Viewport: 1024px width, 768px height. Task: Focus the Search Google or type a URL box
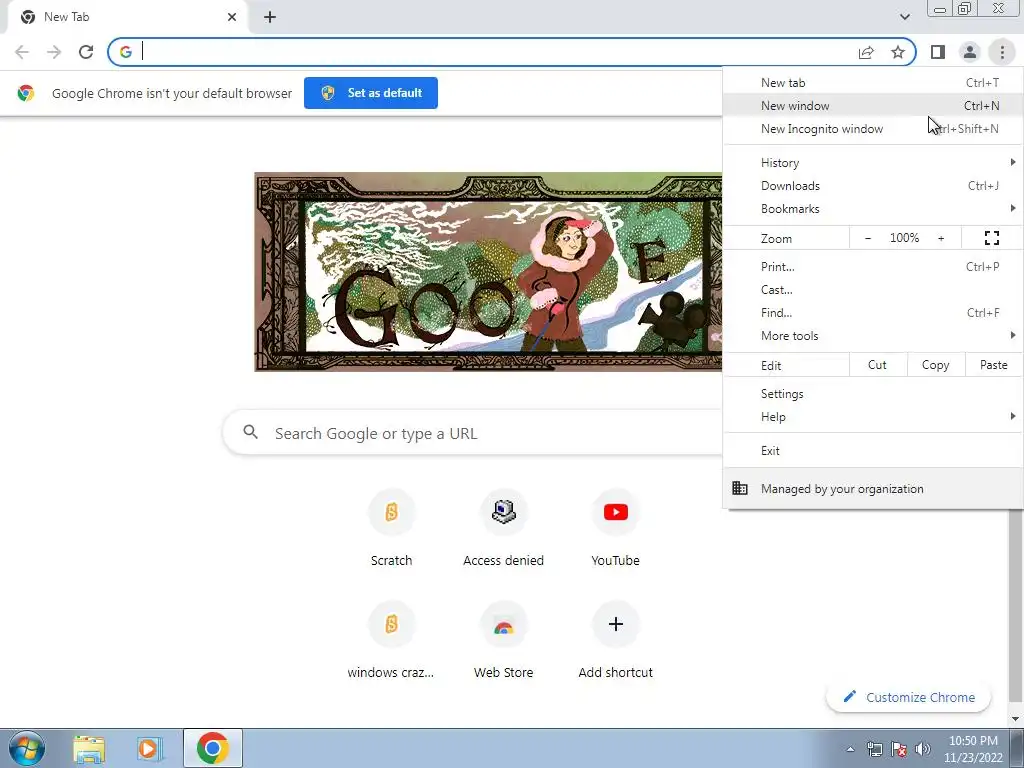coord(473,433)
